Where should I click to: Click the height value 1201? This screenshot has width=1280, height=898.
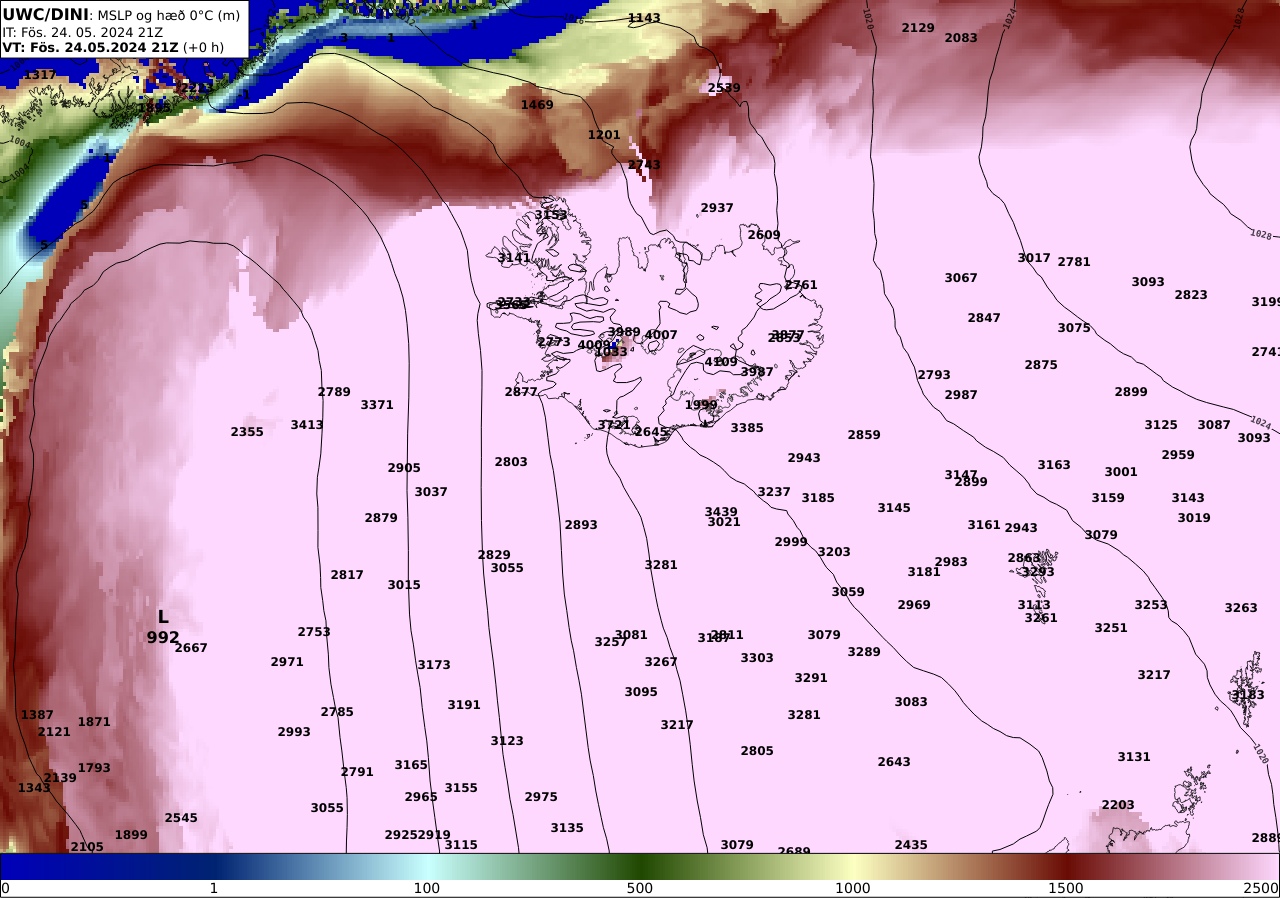point(604,135)
